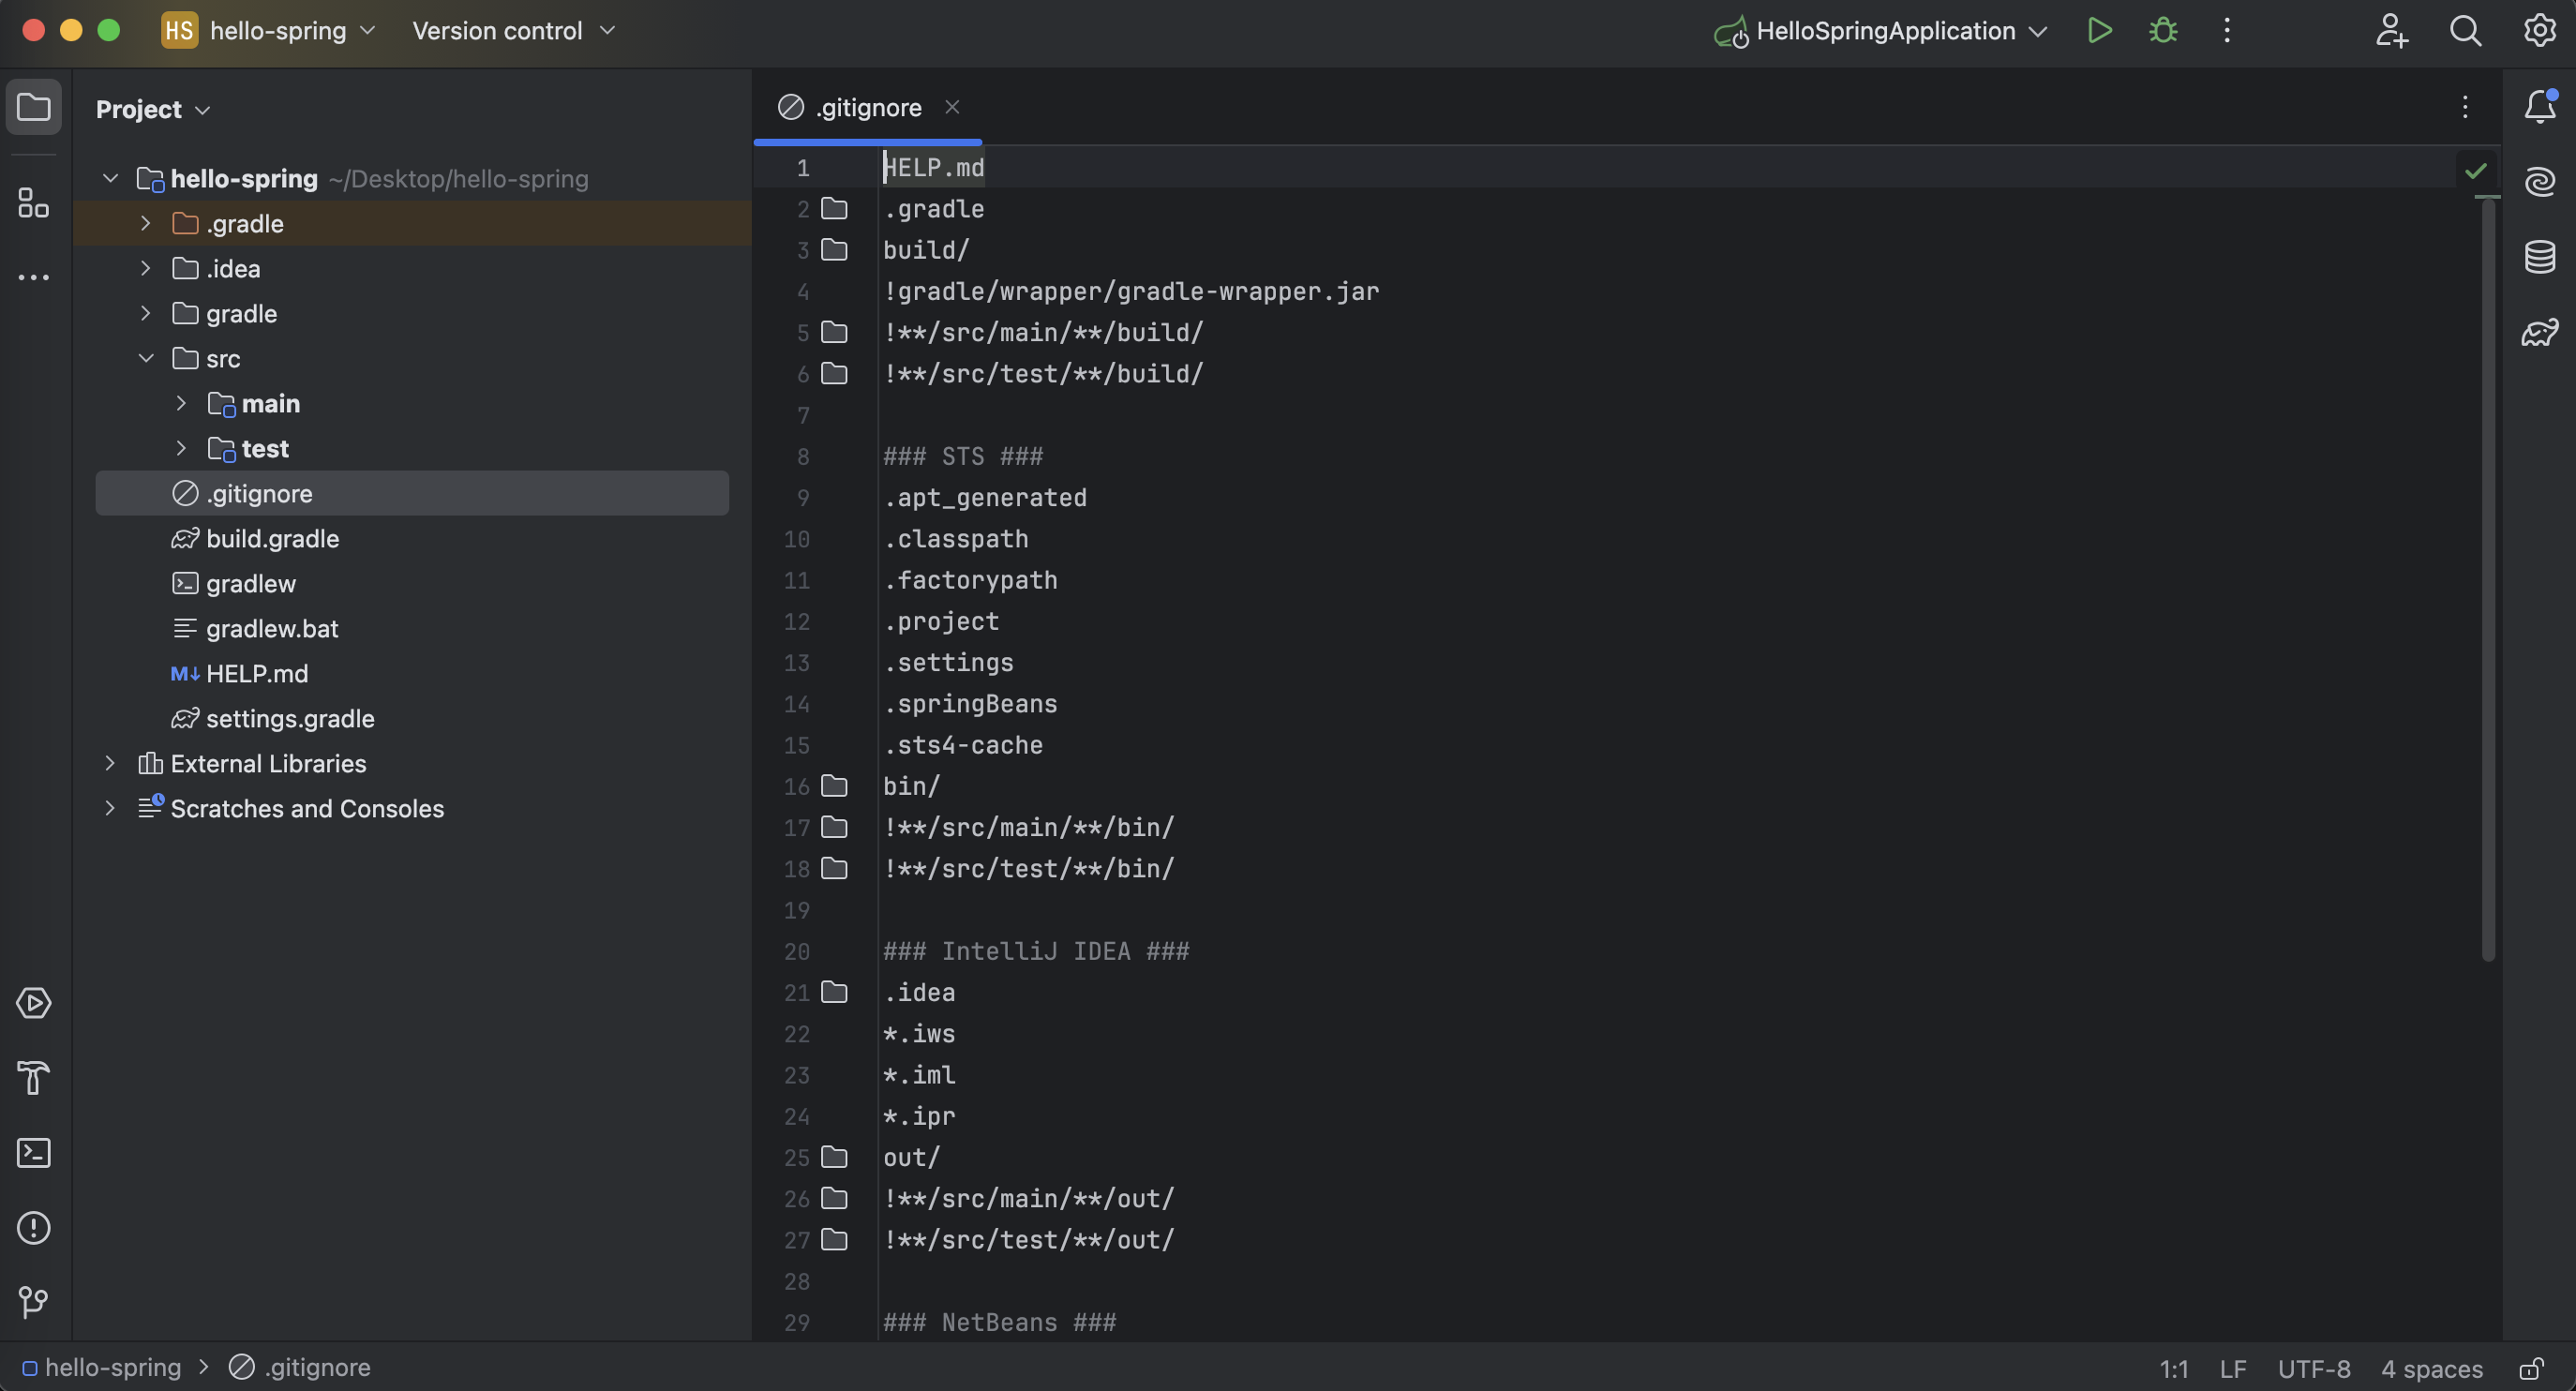Image resolution: width=2576 pixels, height=1391 pixels.
Task: Open the Terminal tool window
Action: [33, 1153]
